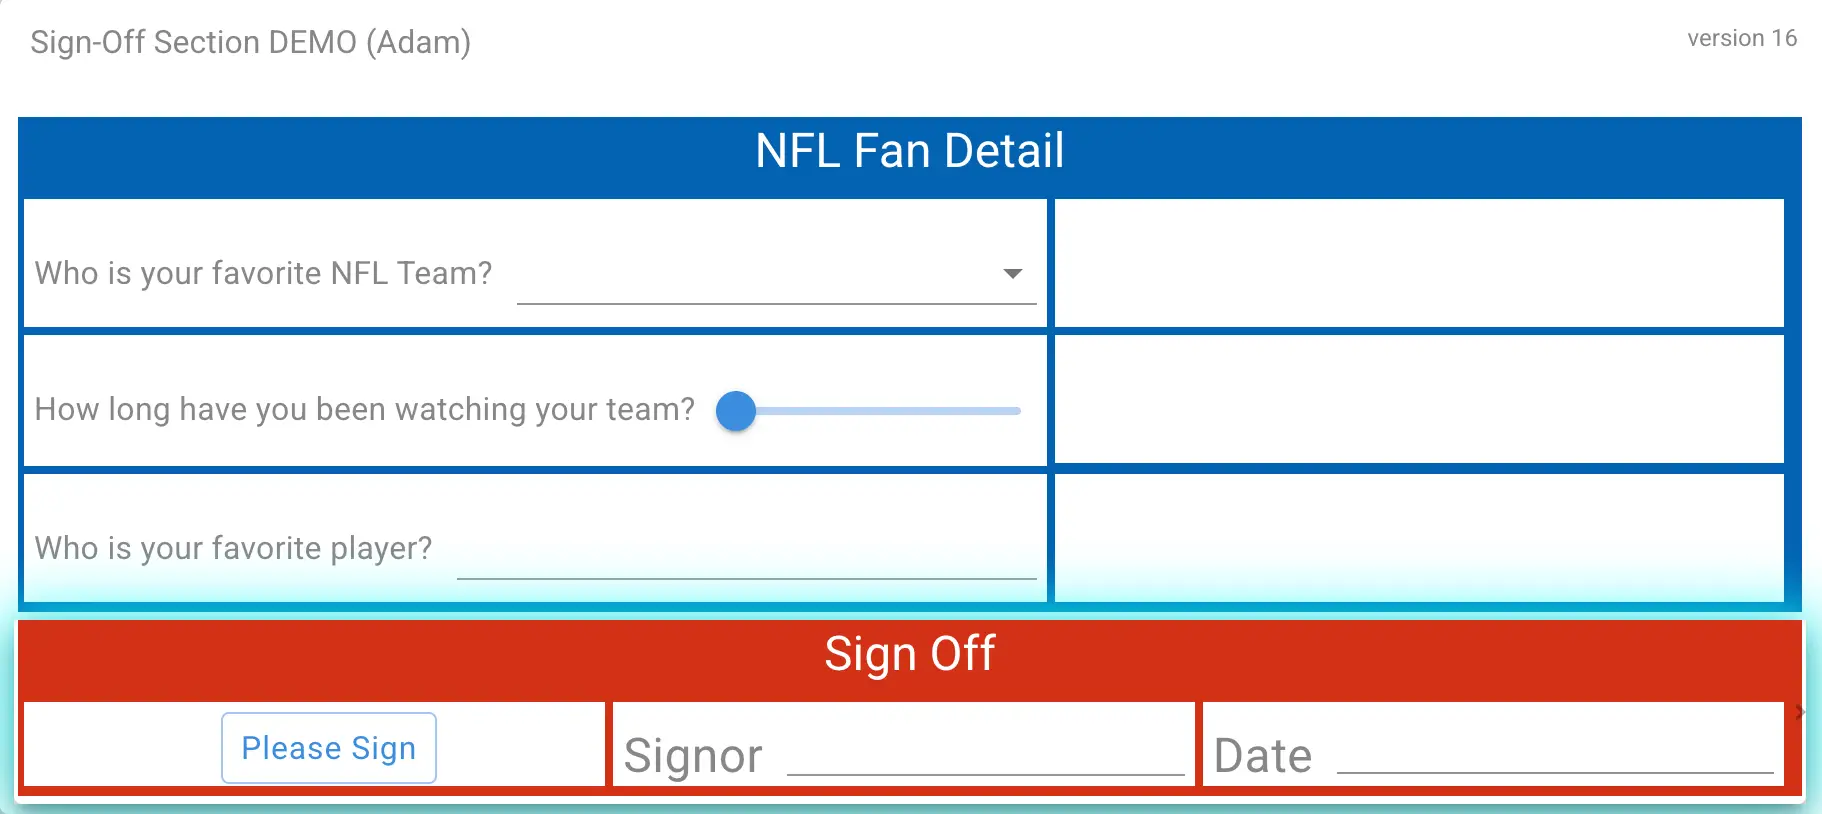Viewport: 1822px width, 814px height.
Task: Click the Sign-Off Section DEMO (Adam) title
Action: [x=250, y=42]
